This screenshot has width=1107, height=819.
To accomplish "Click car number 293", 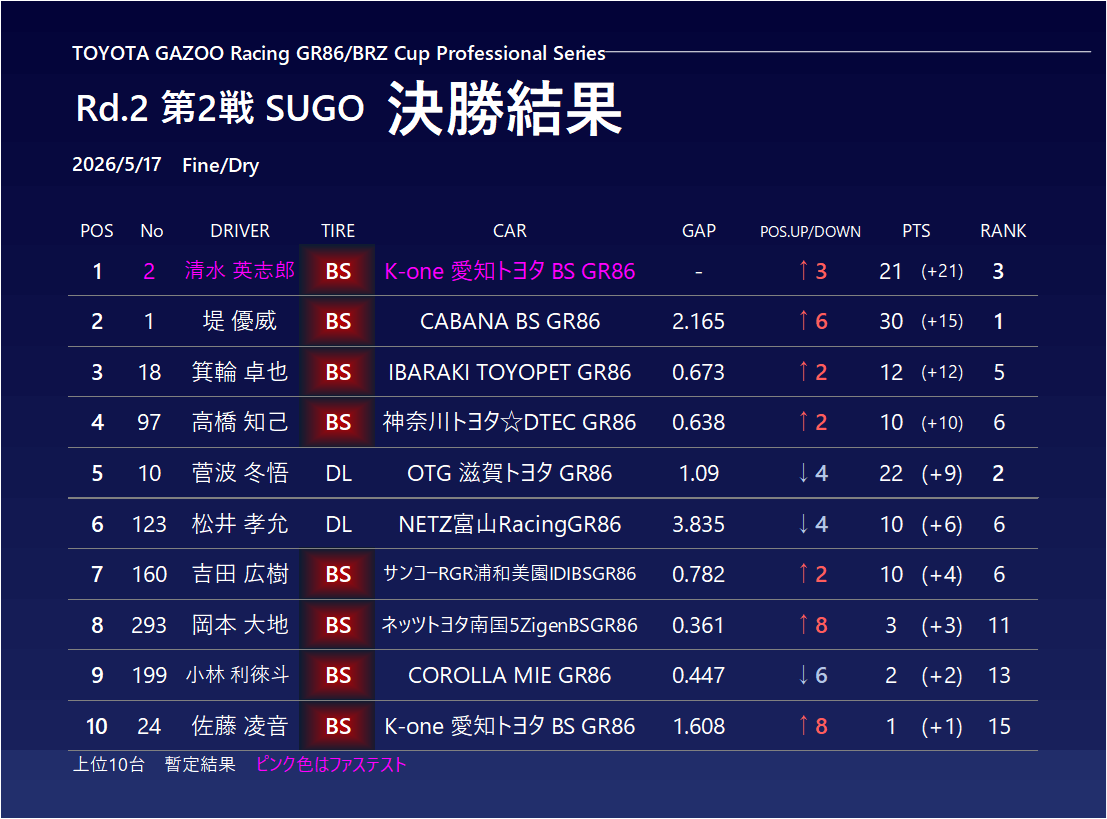I will [149, 625].
